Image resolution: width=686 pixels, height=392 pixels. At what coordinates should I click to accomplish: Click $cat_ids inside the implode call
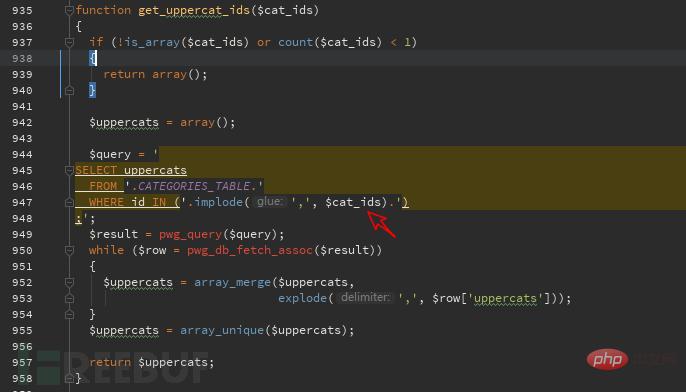[x=353, y=202]
